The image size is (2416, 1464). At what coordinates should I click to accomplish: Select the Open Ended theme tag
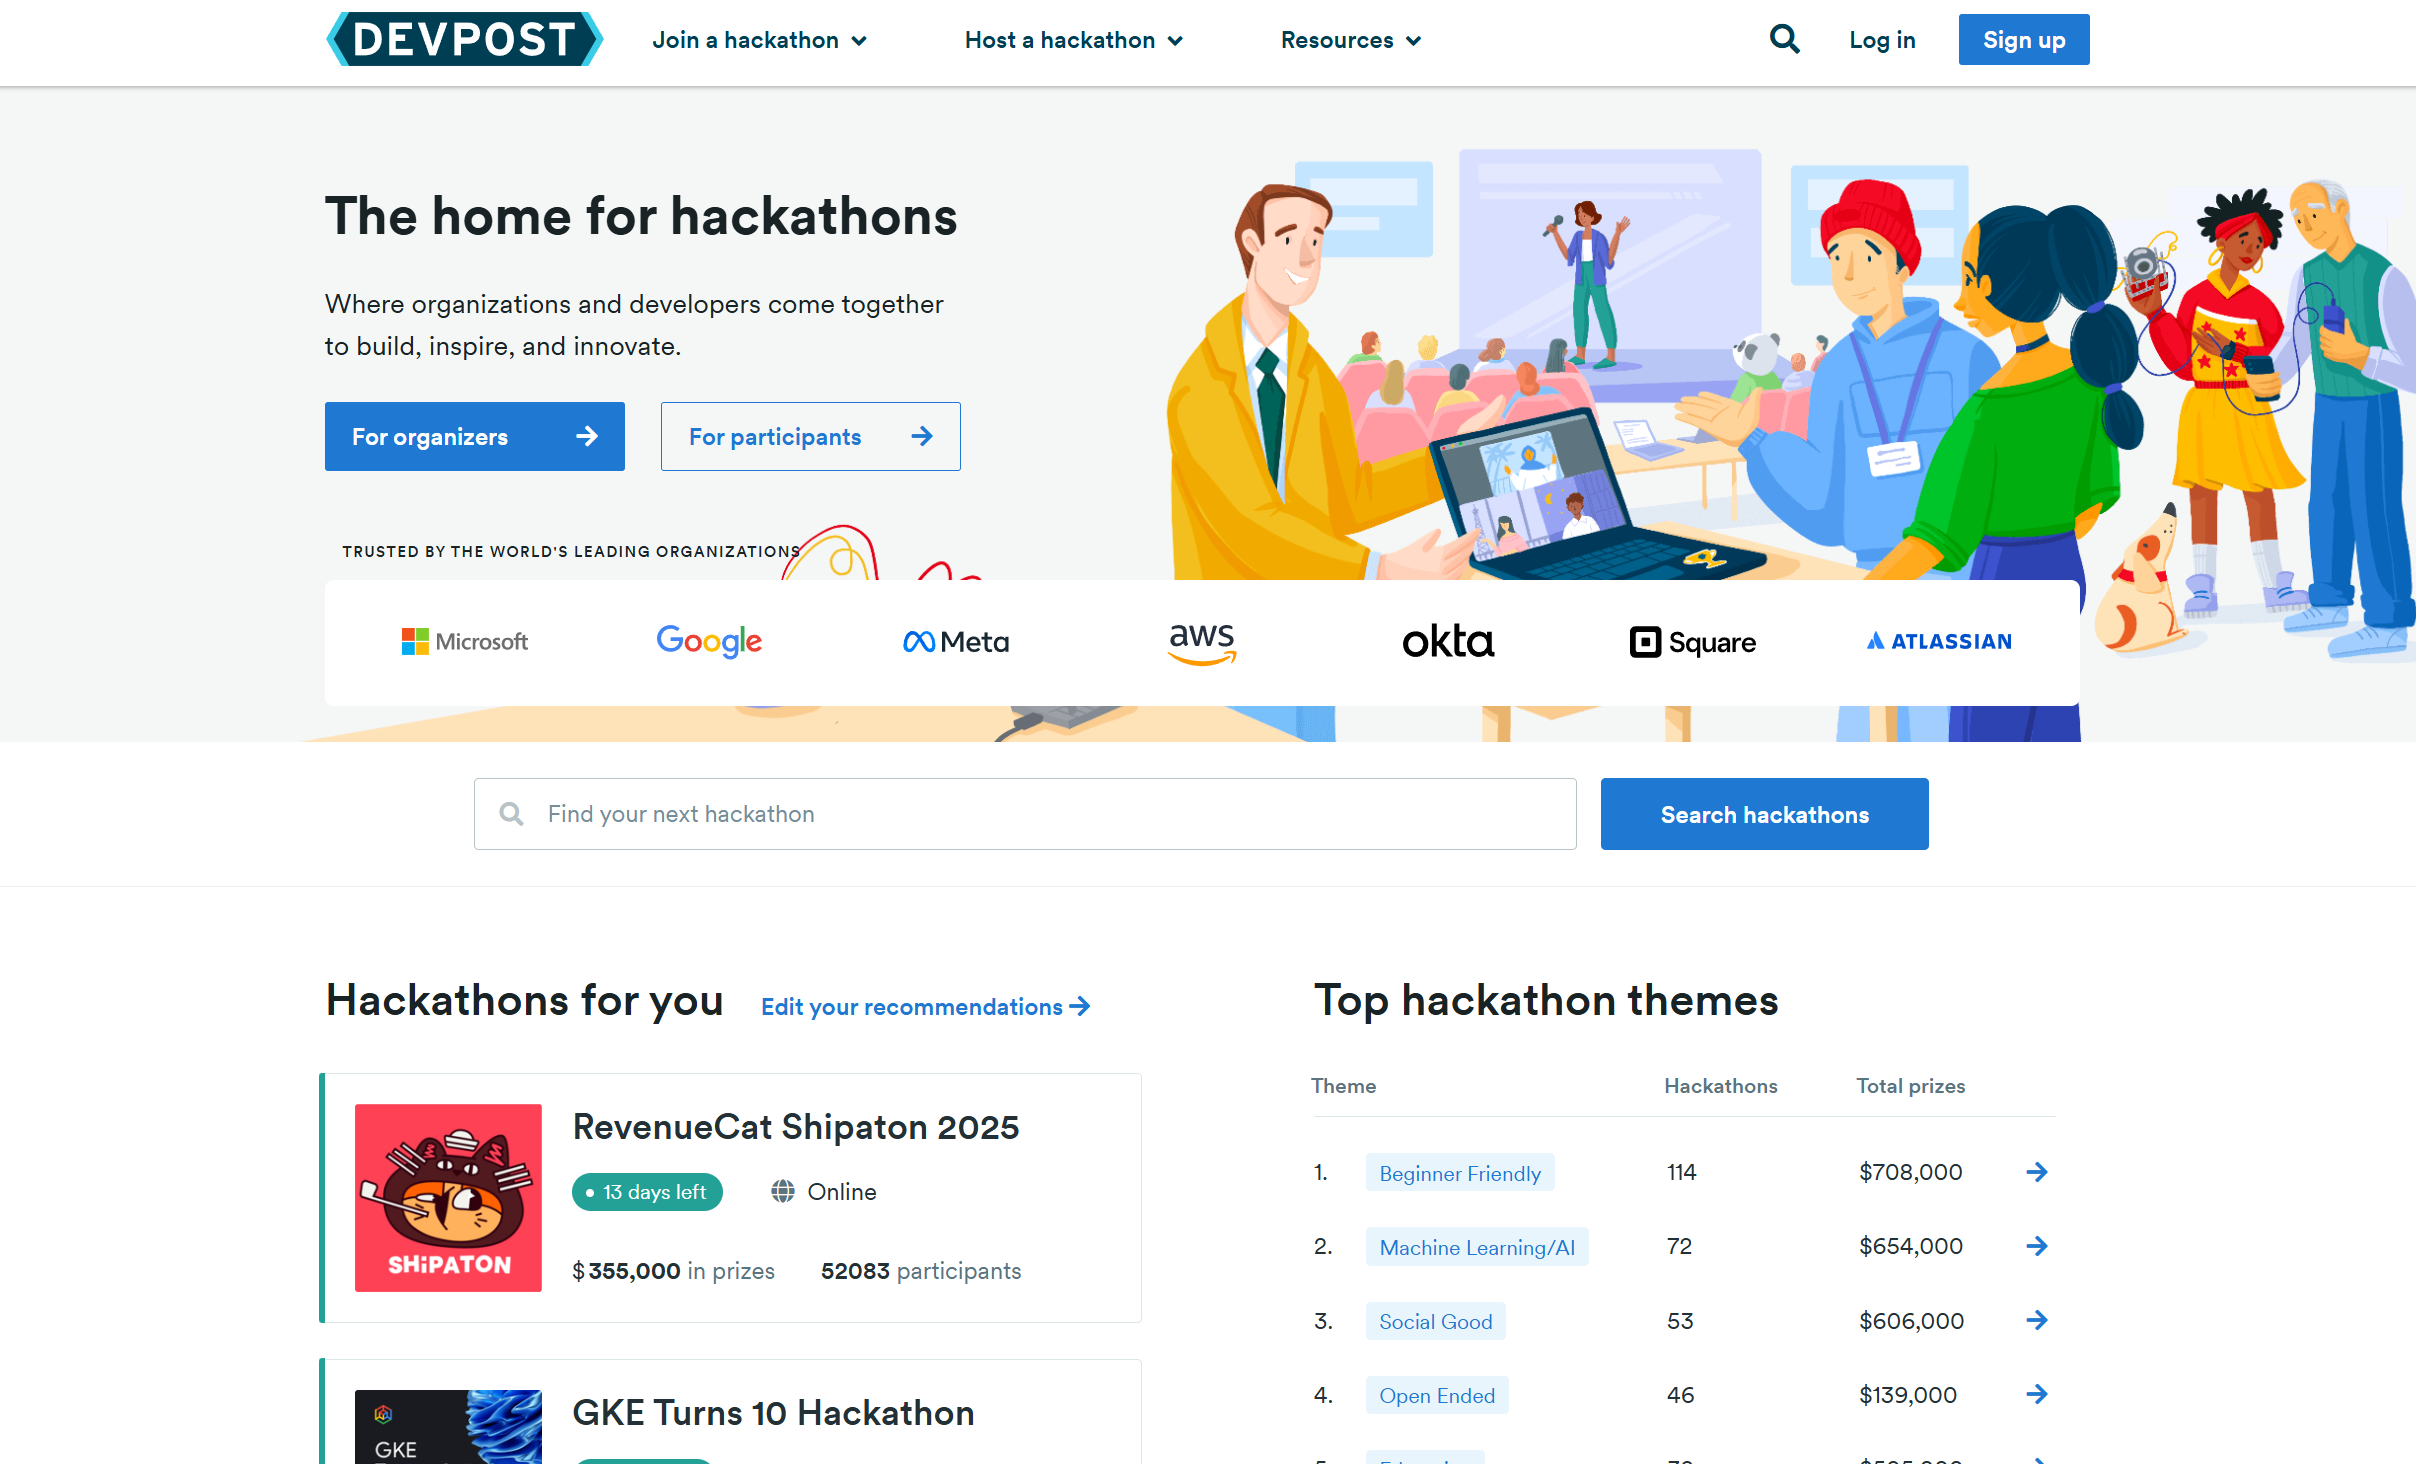[x=1437, y=1396]
